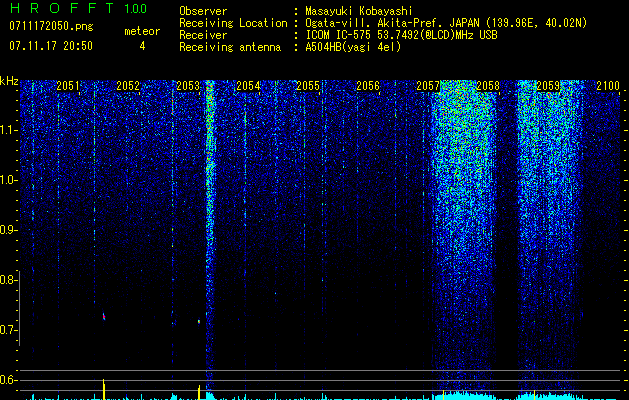The image size is (629, 400).
Task: Click the 0.8 frequency axis label
Action: point(8,280)
